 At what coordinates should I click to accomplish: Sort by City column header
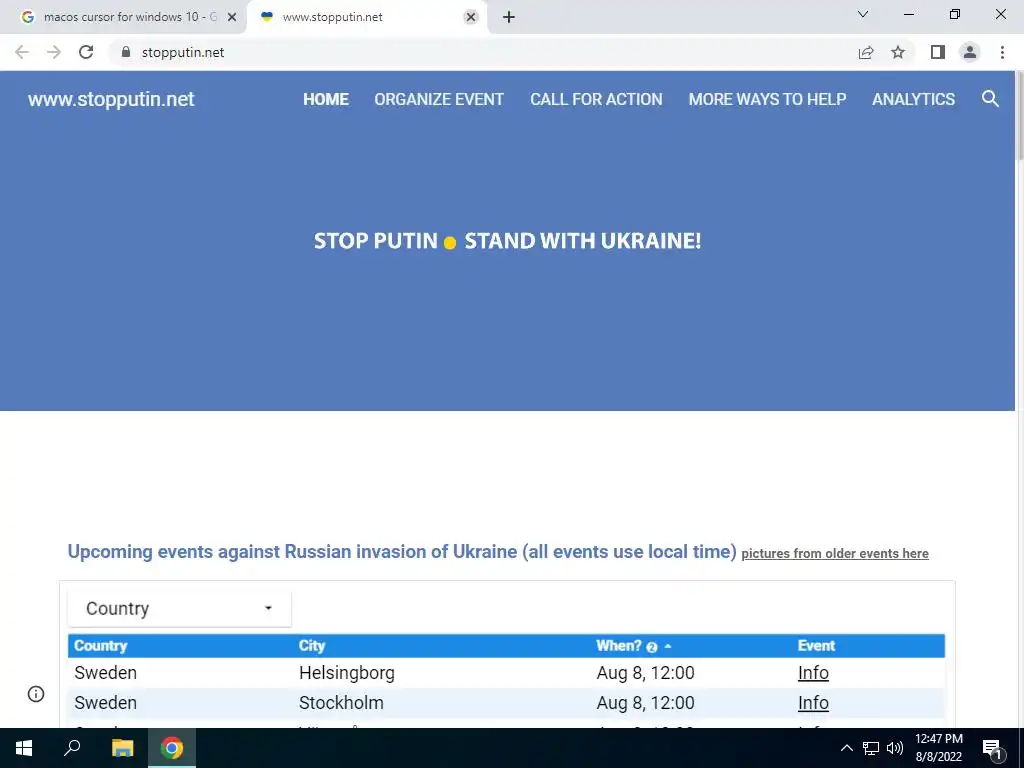312,646
